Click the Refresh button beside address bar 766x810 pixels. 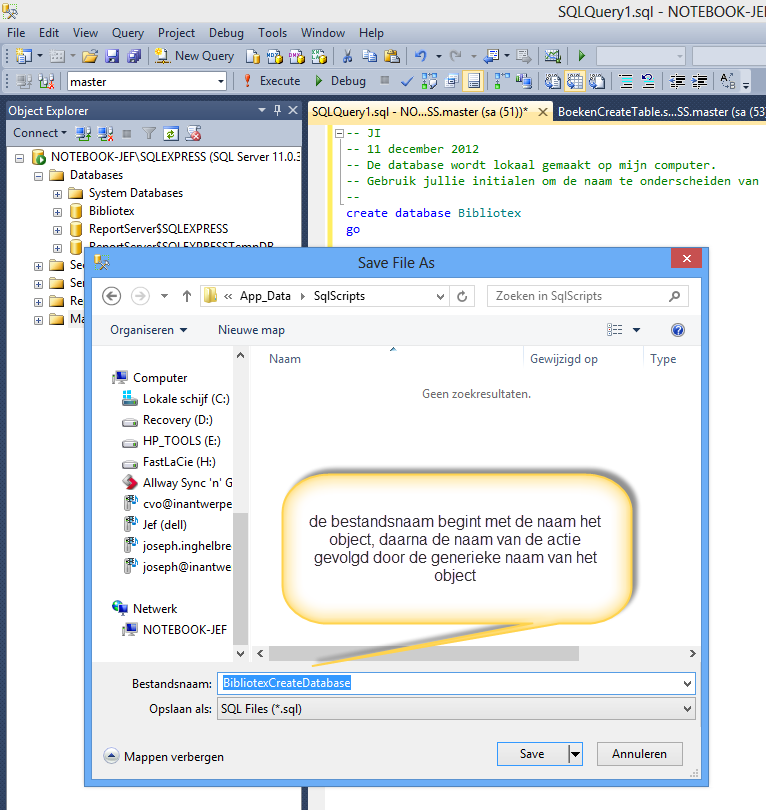(462, 296)
